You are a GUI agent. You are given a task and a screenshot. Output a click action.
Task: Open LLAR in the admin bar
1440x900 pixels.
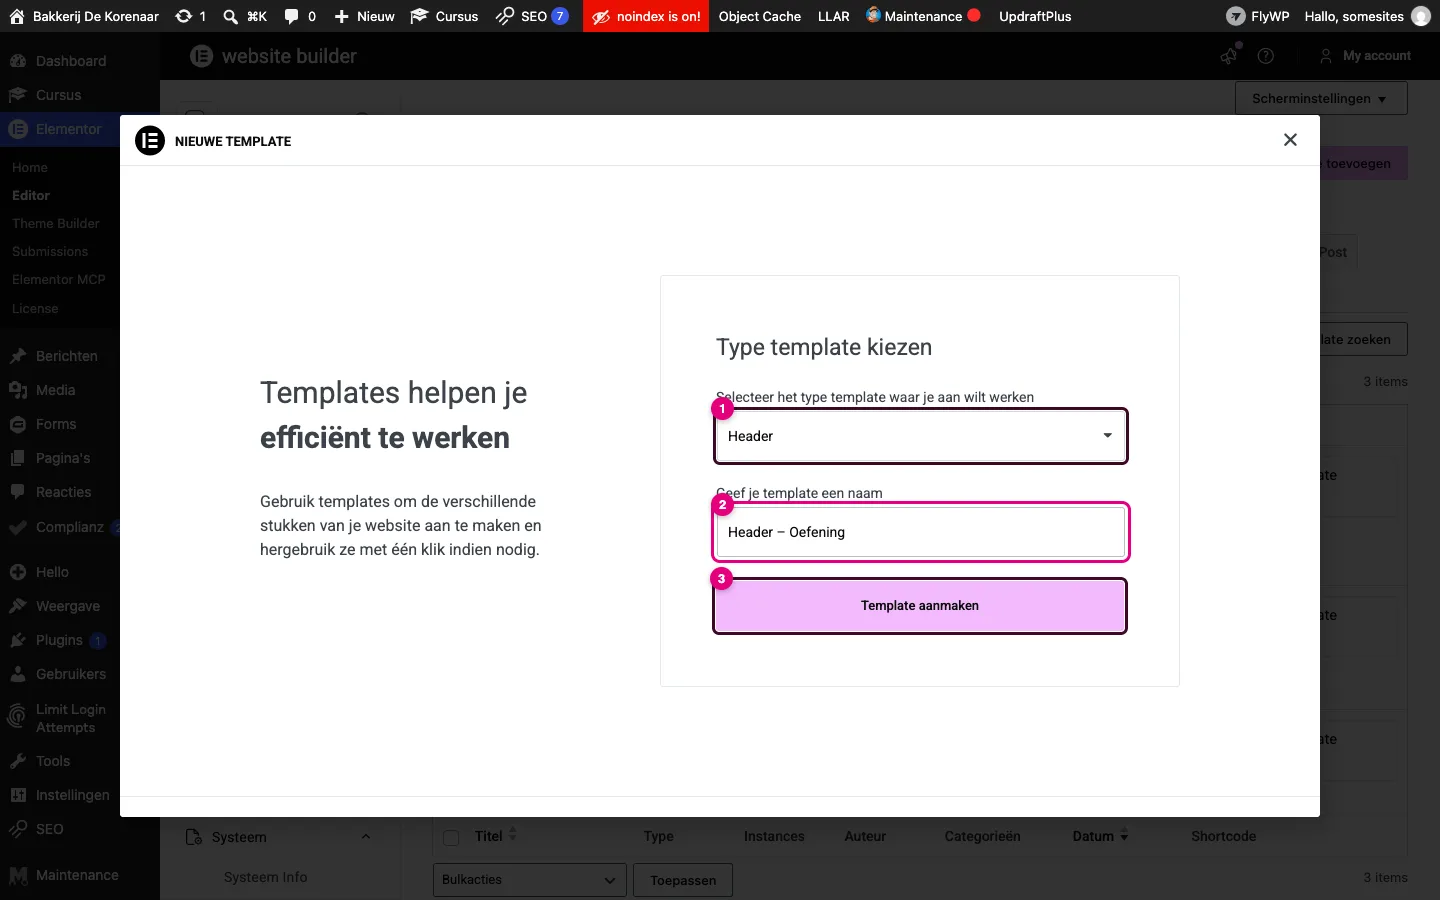[x=834, y=16]
